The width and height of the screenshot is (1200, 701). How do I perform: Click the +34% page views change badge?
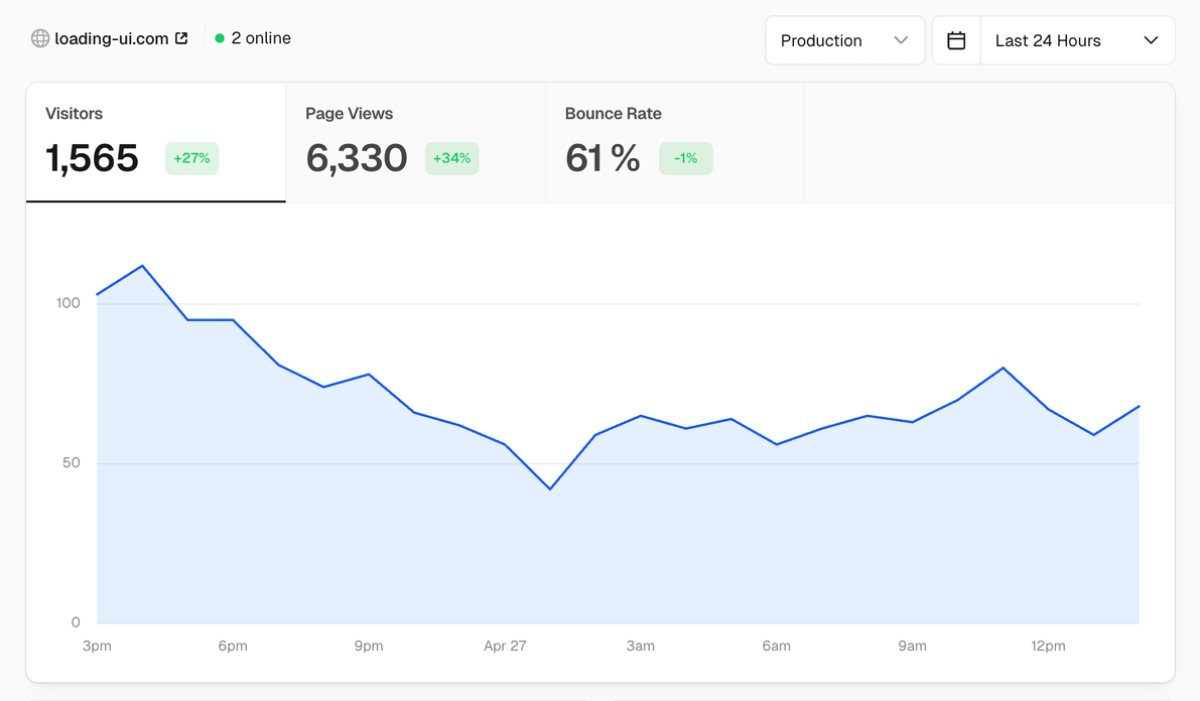(x=452, y=158)
